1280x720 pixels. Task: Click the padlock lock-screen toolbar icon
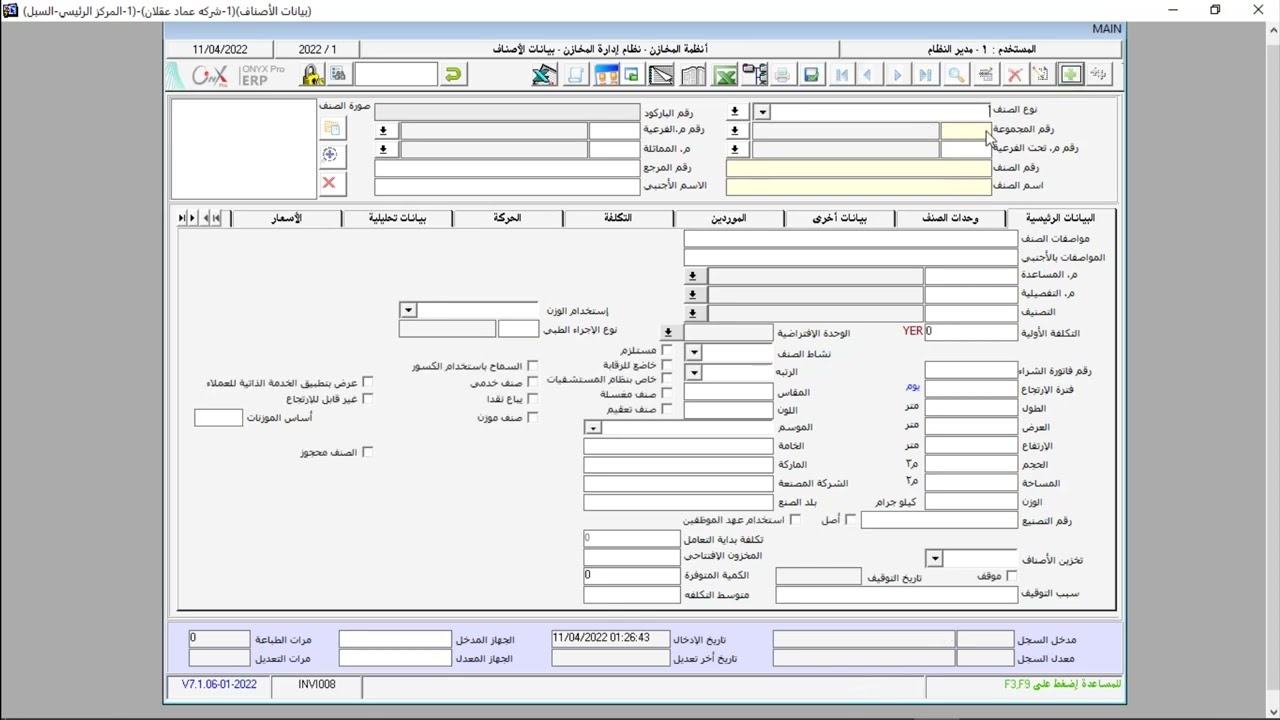pos(312,75)
